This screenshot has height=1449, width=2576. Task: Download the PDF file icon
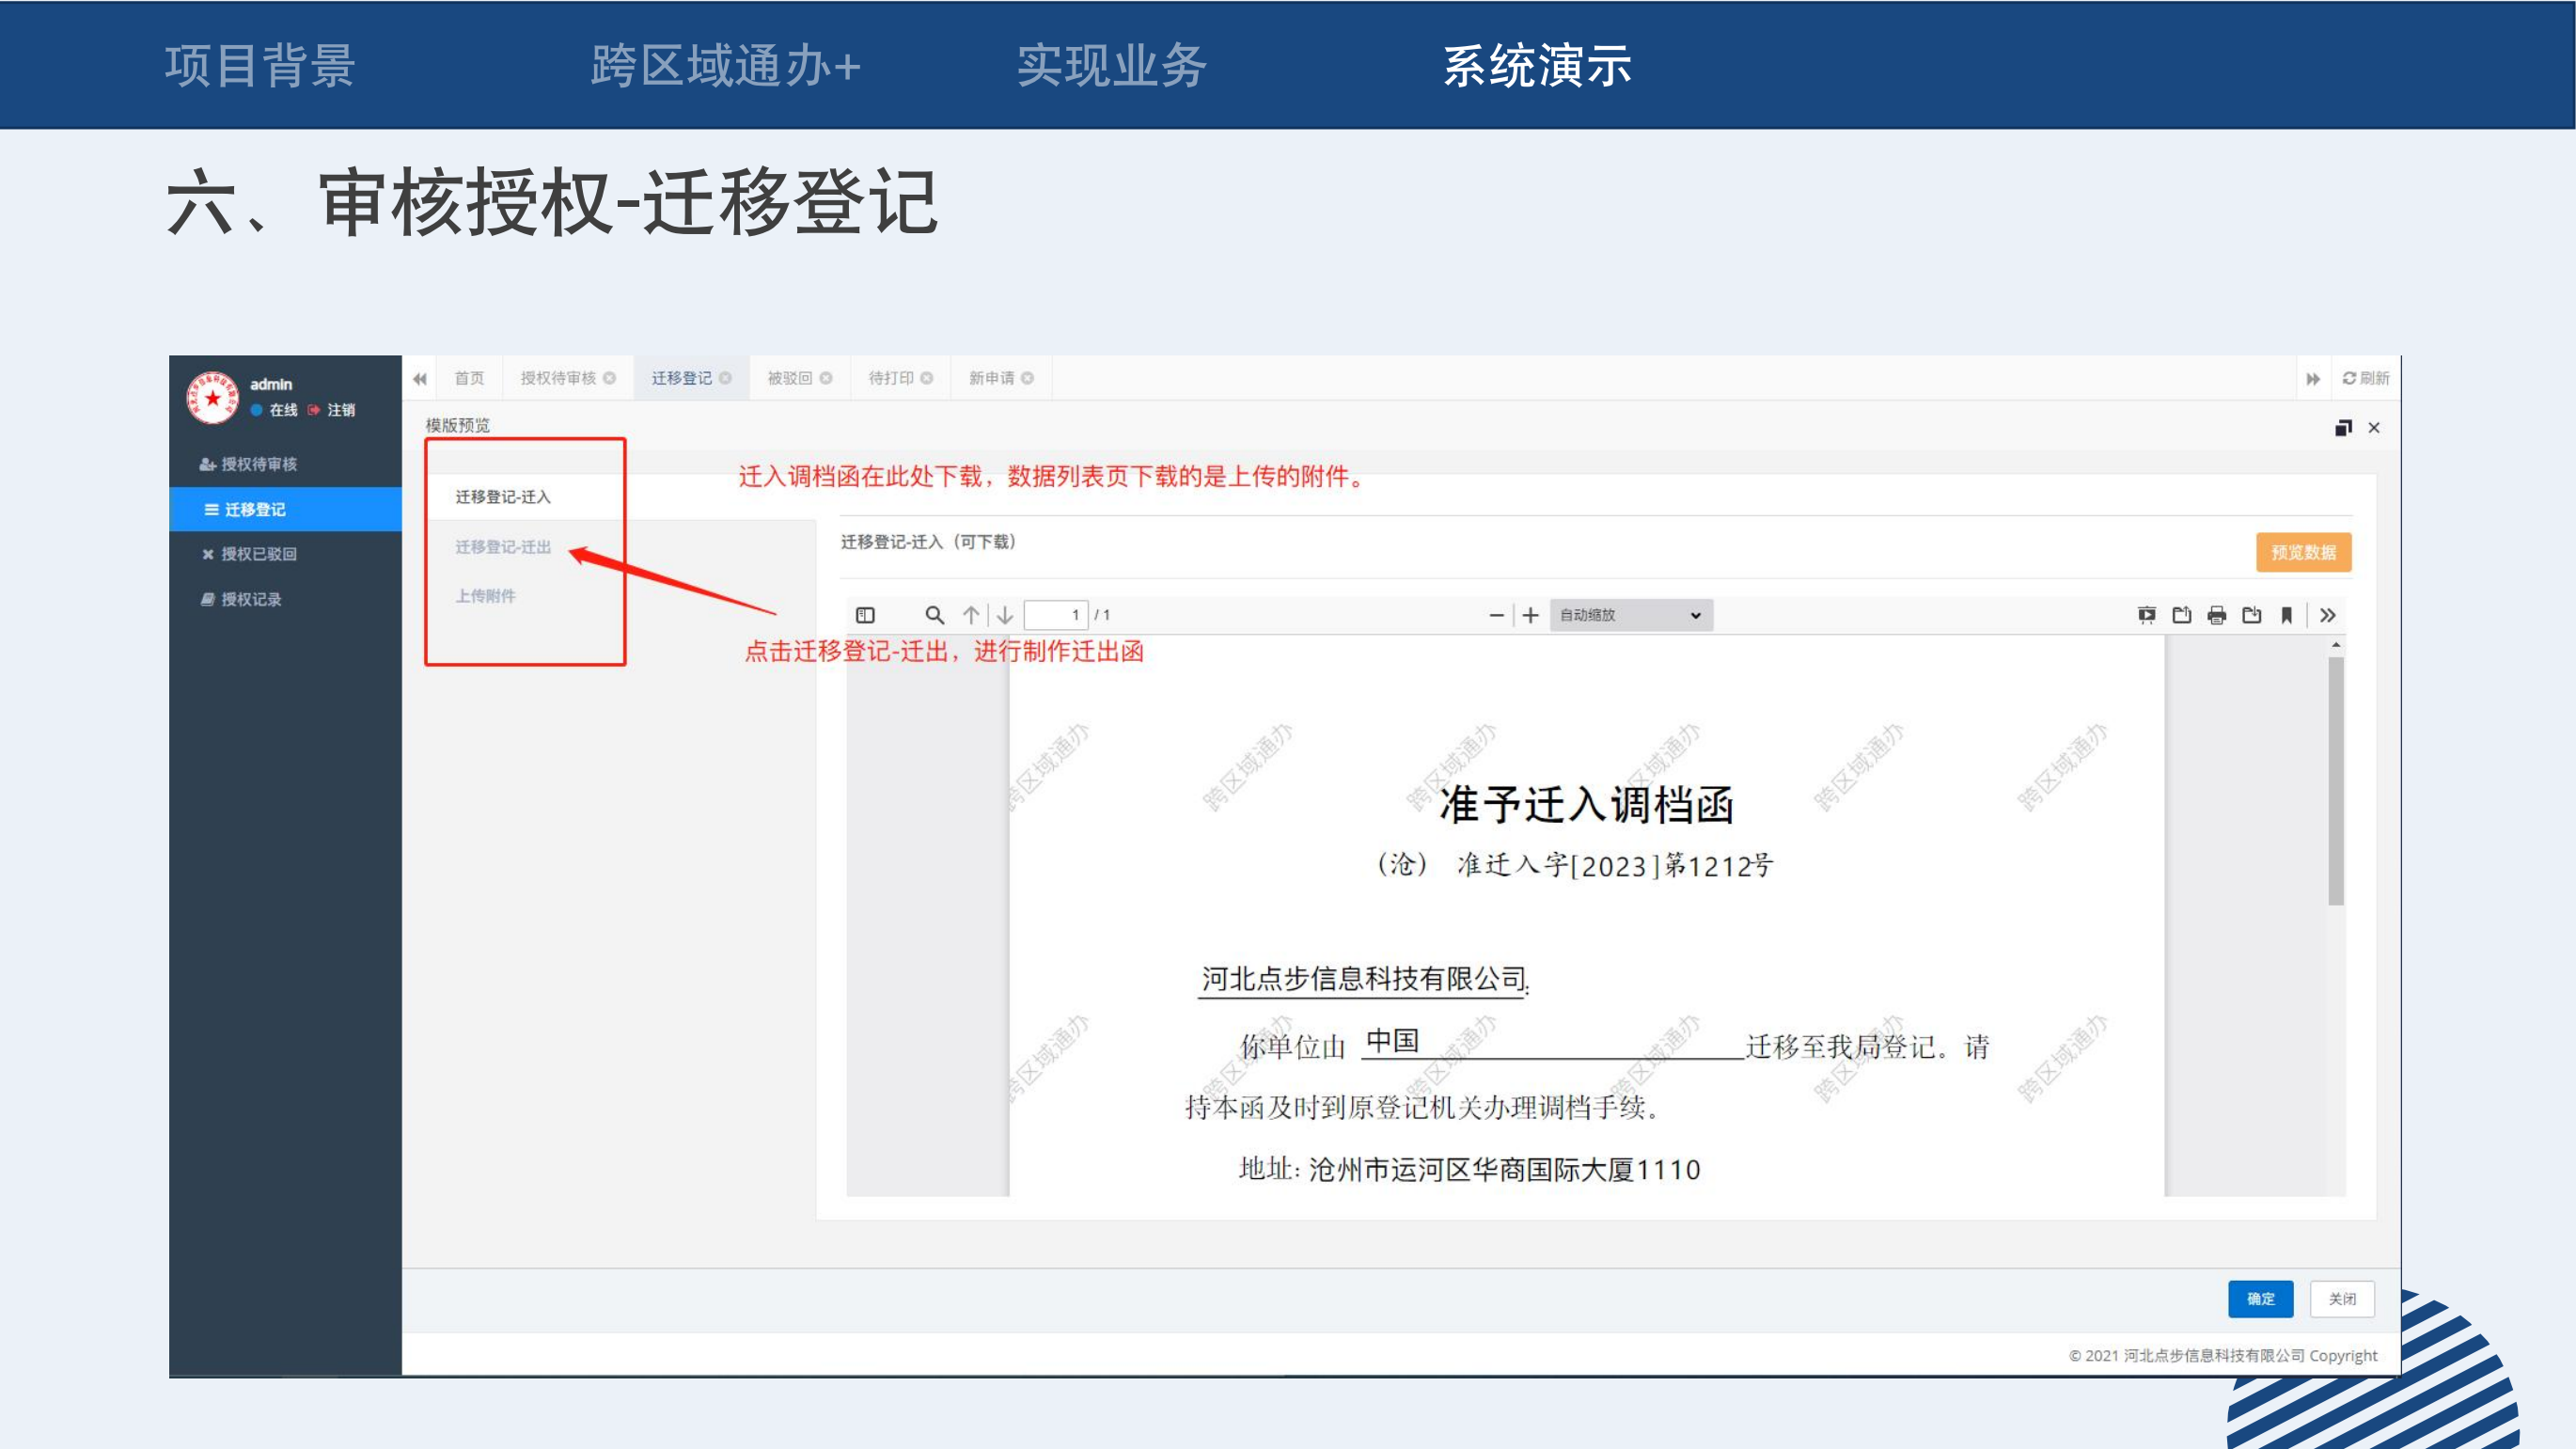click(2252, 615)
